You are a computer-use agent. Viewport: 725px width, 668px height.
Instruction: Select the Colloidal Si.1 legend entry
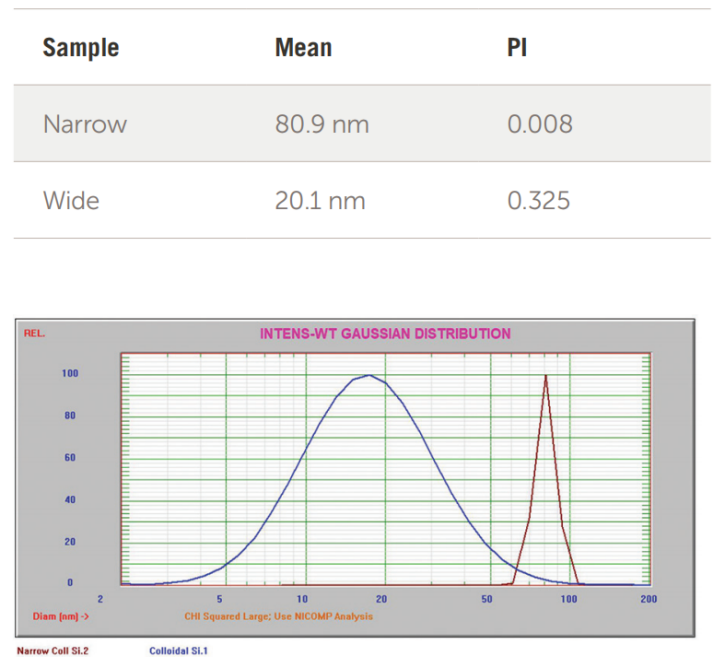[x=178, y=650]
